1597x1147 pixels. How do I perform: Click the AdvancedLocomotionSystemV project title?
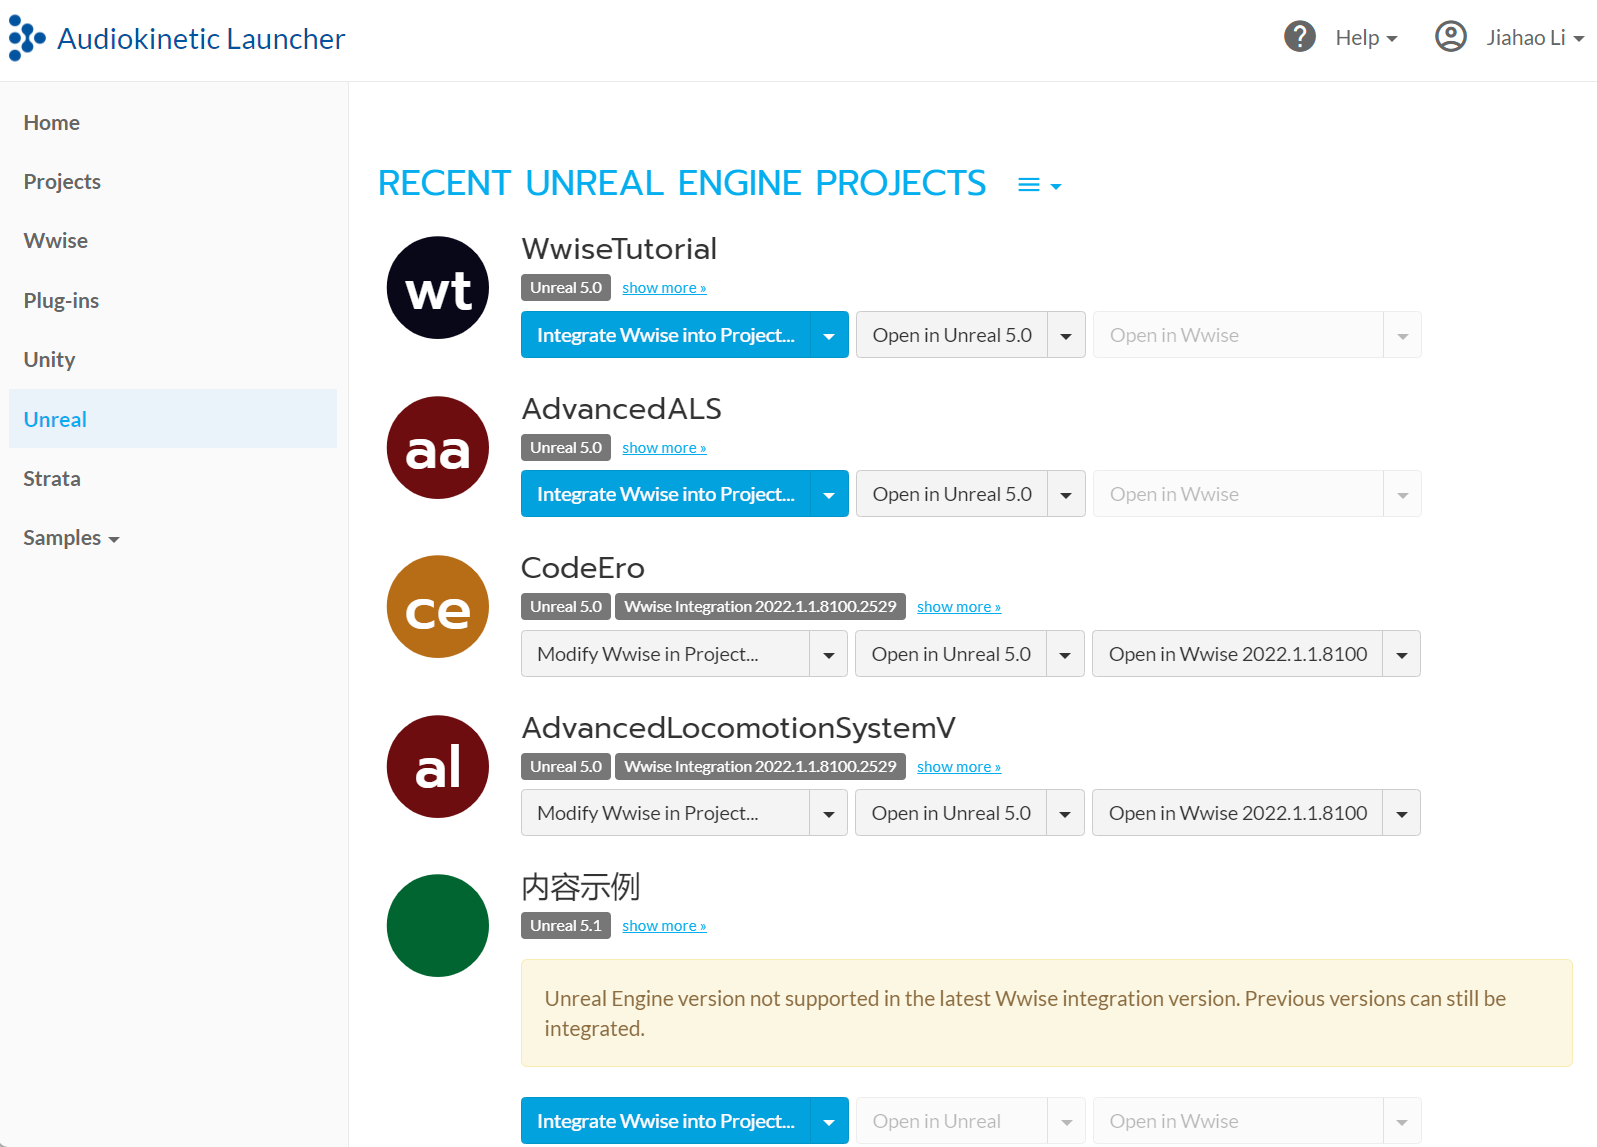tap(739, 728)
